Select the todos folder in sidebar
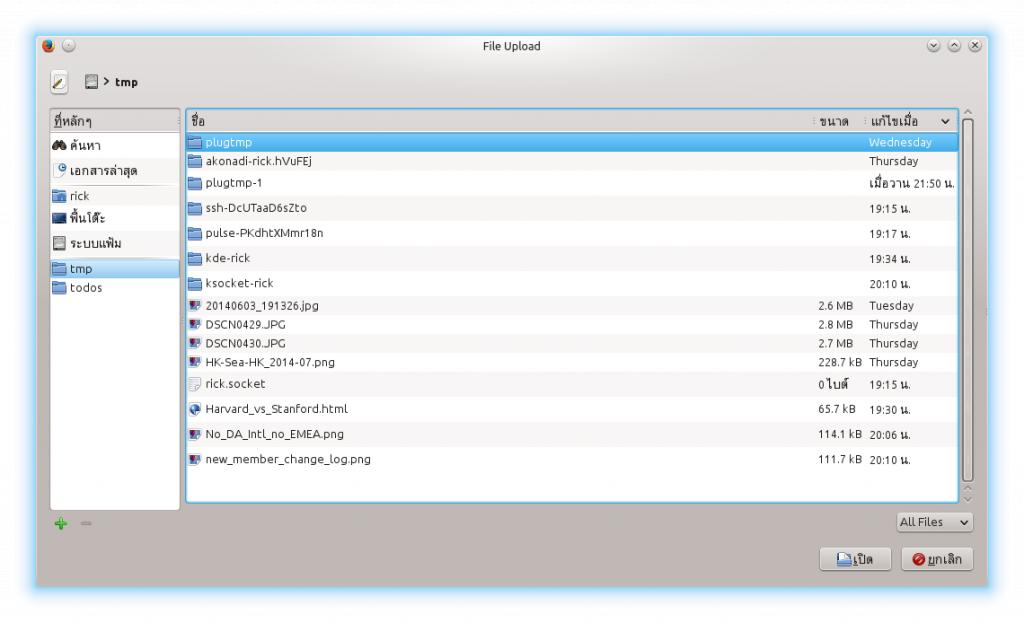 [x=86, y=288]
